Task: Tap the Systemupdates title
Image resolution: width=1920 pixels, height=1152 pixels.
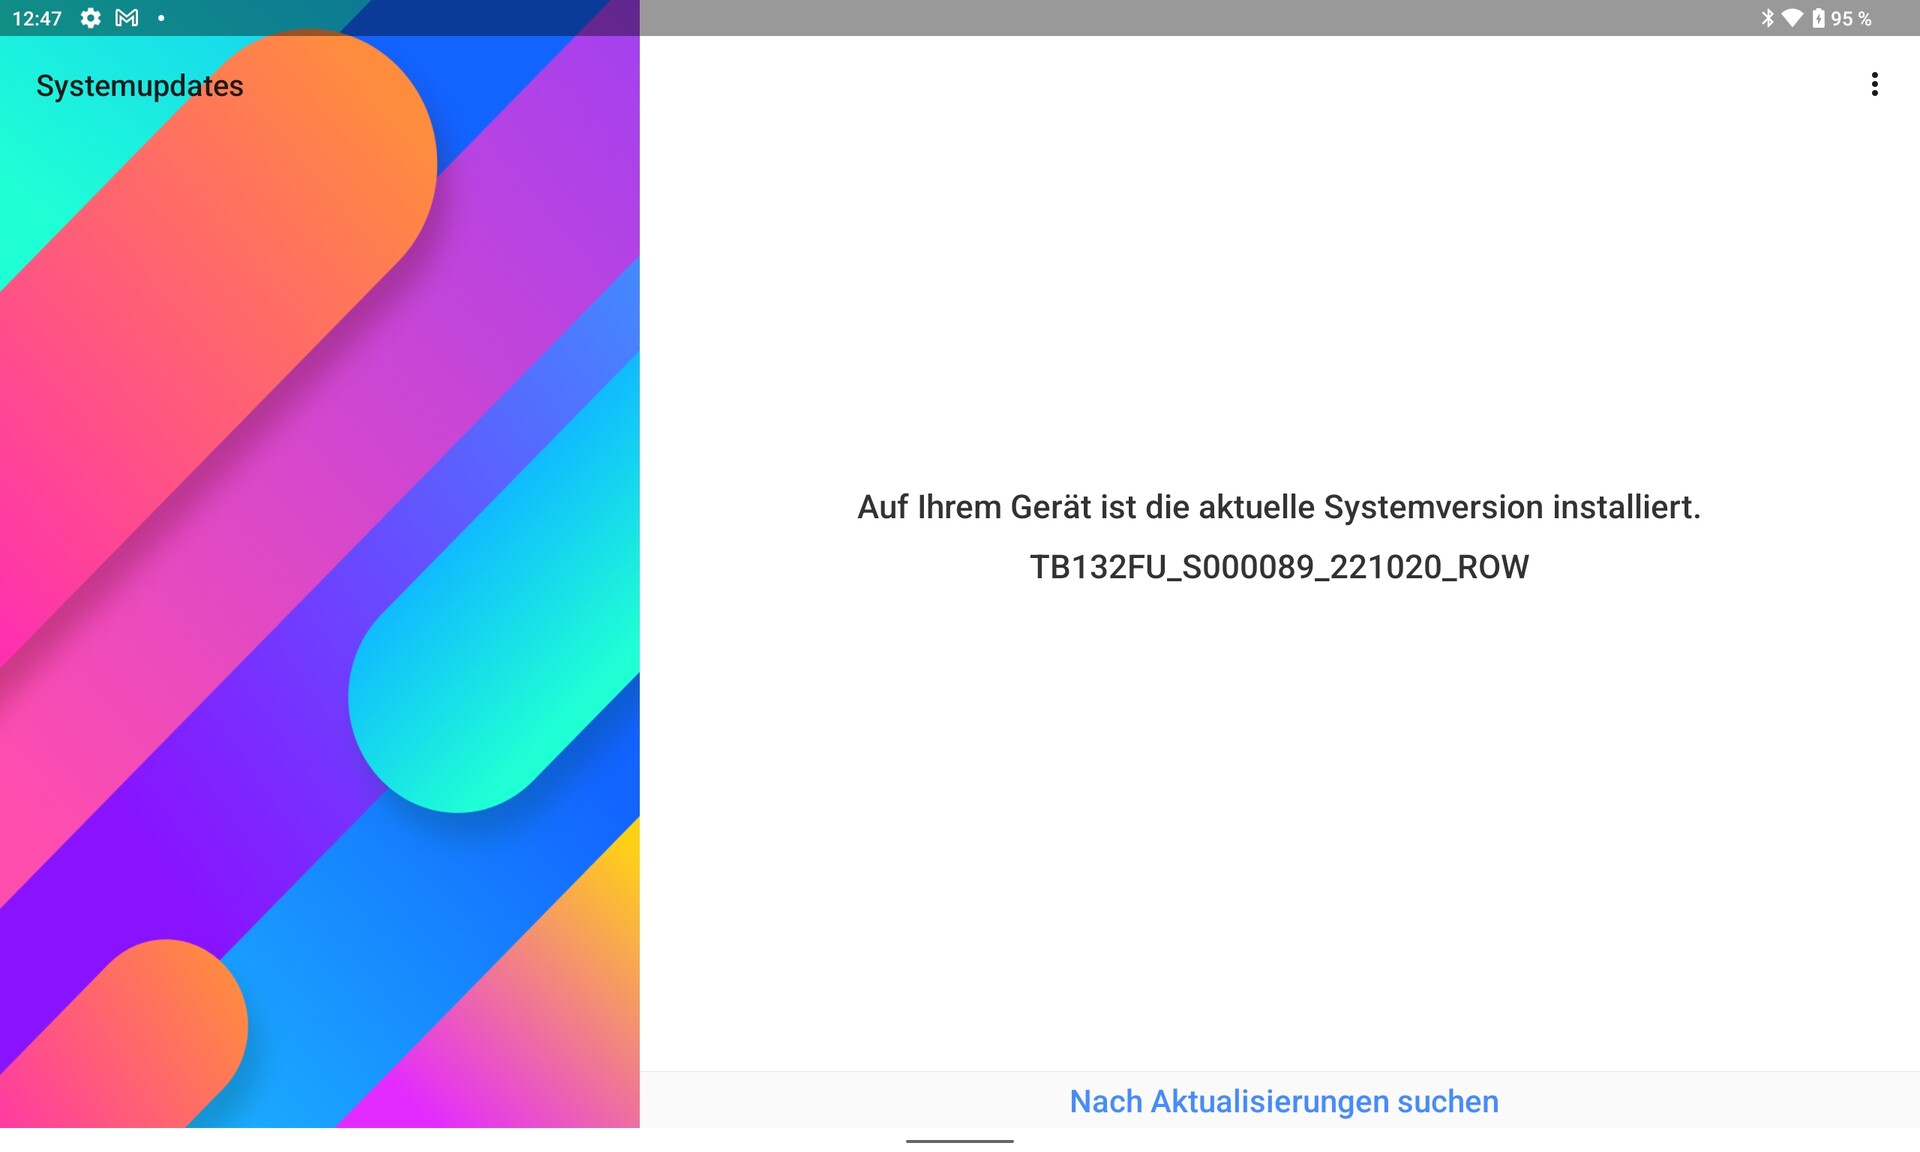Action: pyautogui.click(x=140, y=86)
